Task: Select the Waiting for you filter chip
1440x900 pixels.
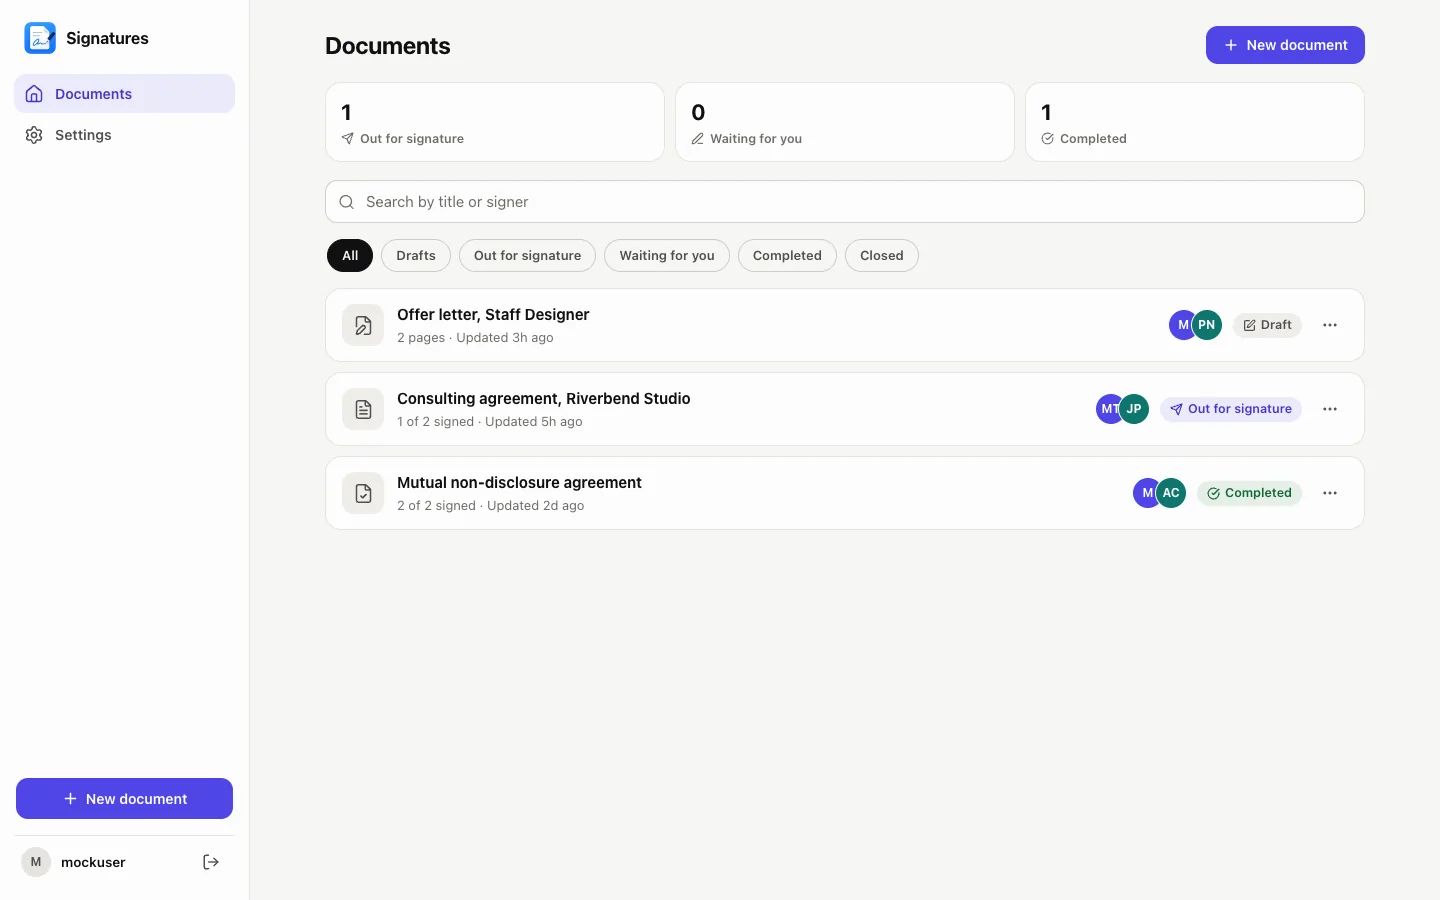Action: (667, 256)
